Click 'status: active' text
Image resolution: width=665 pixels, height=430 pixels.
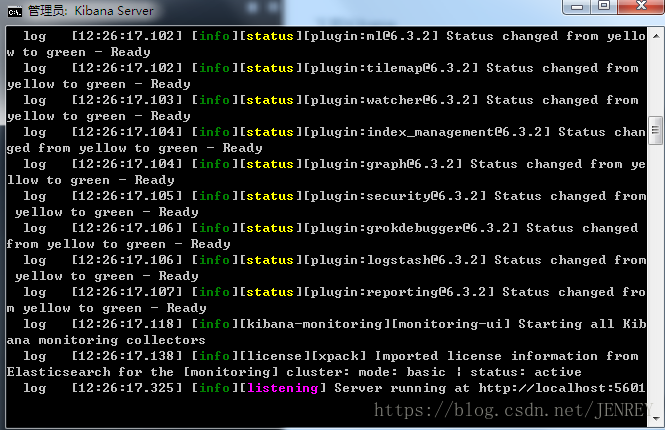[526, 372]
